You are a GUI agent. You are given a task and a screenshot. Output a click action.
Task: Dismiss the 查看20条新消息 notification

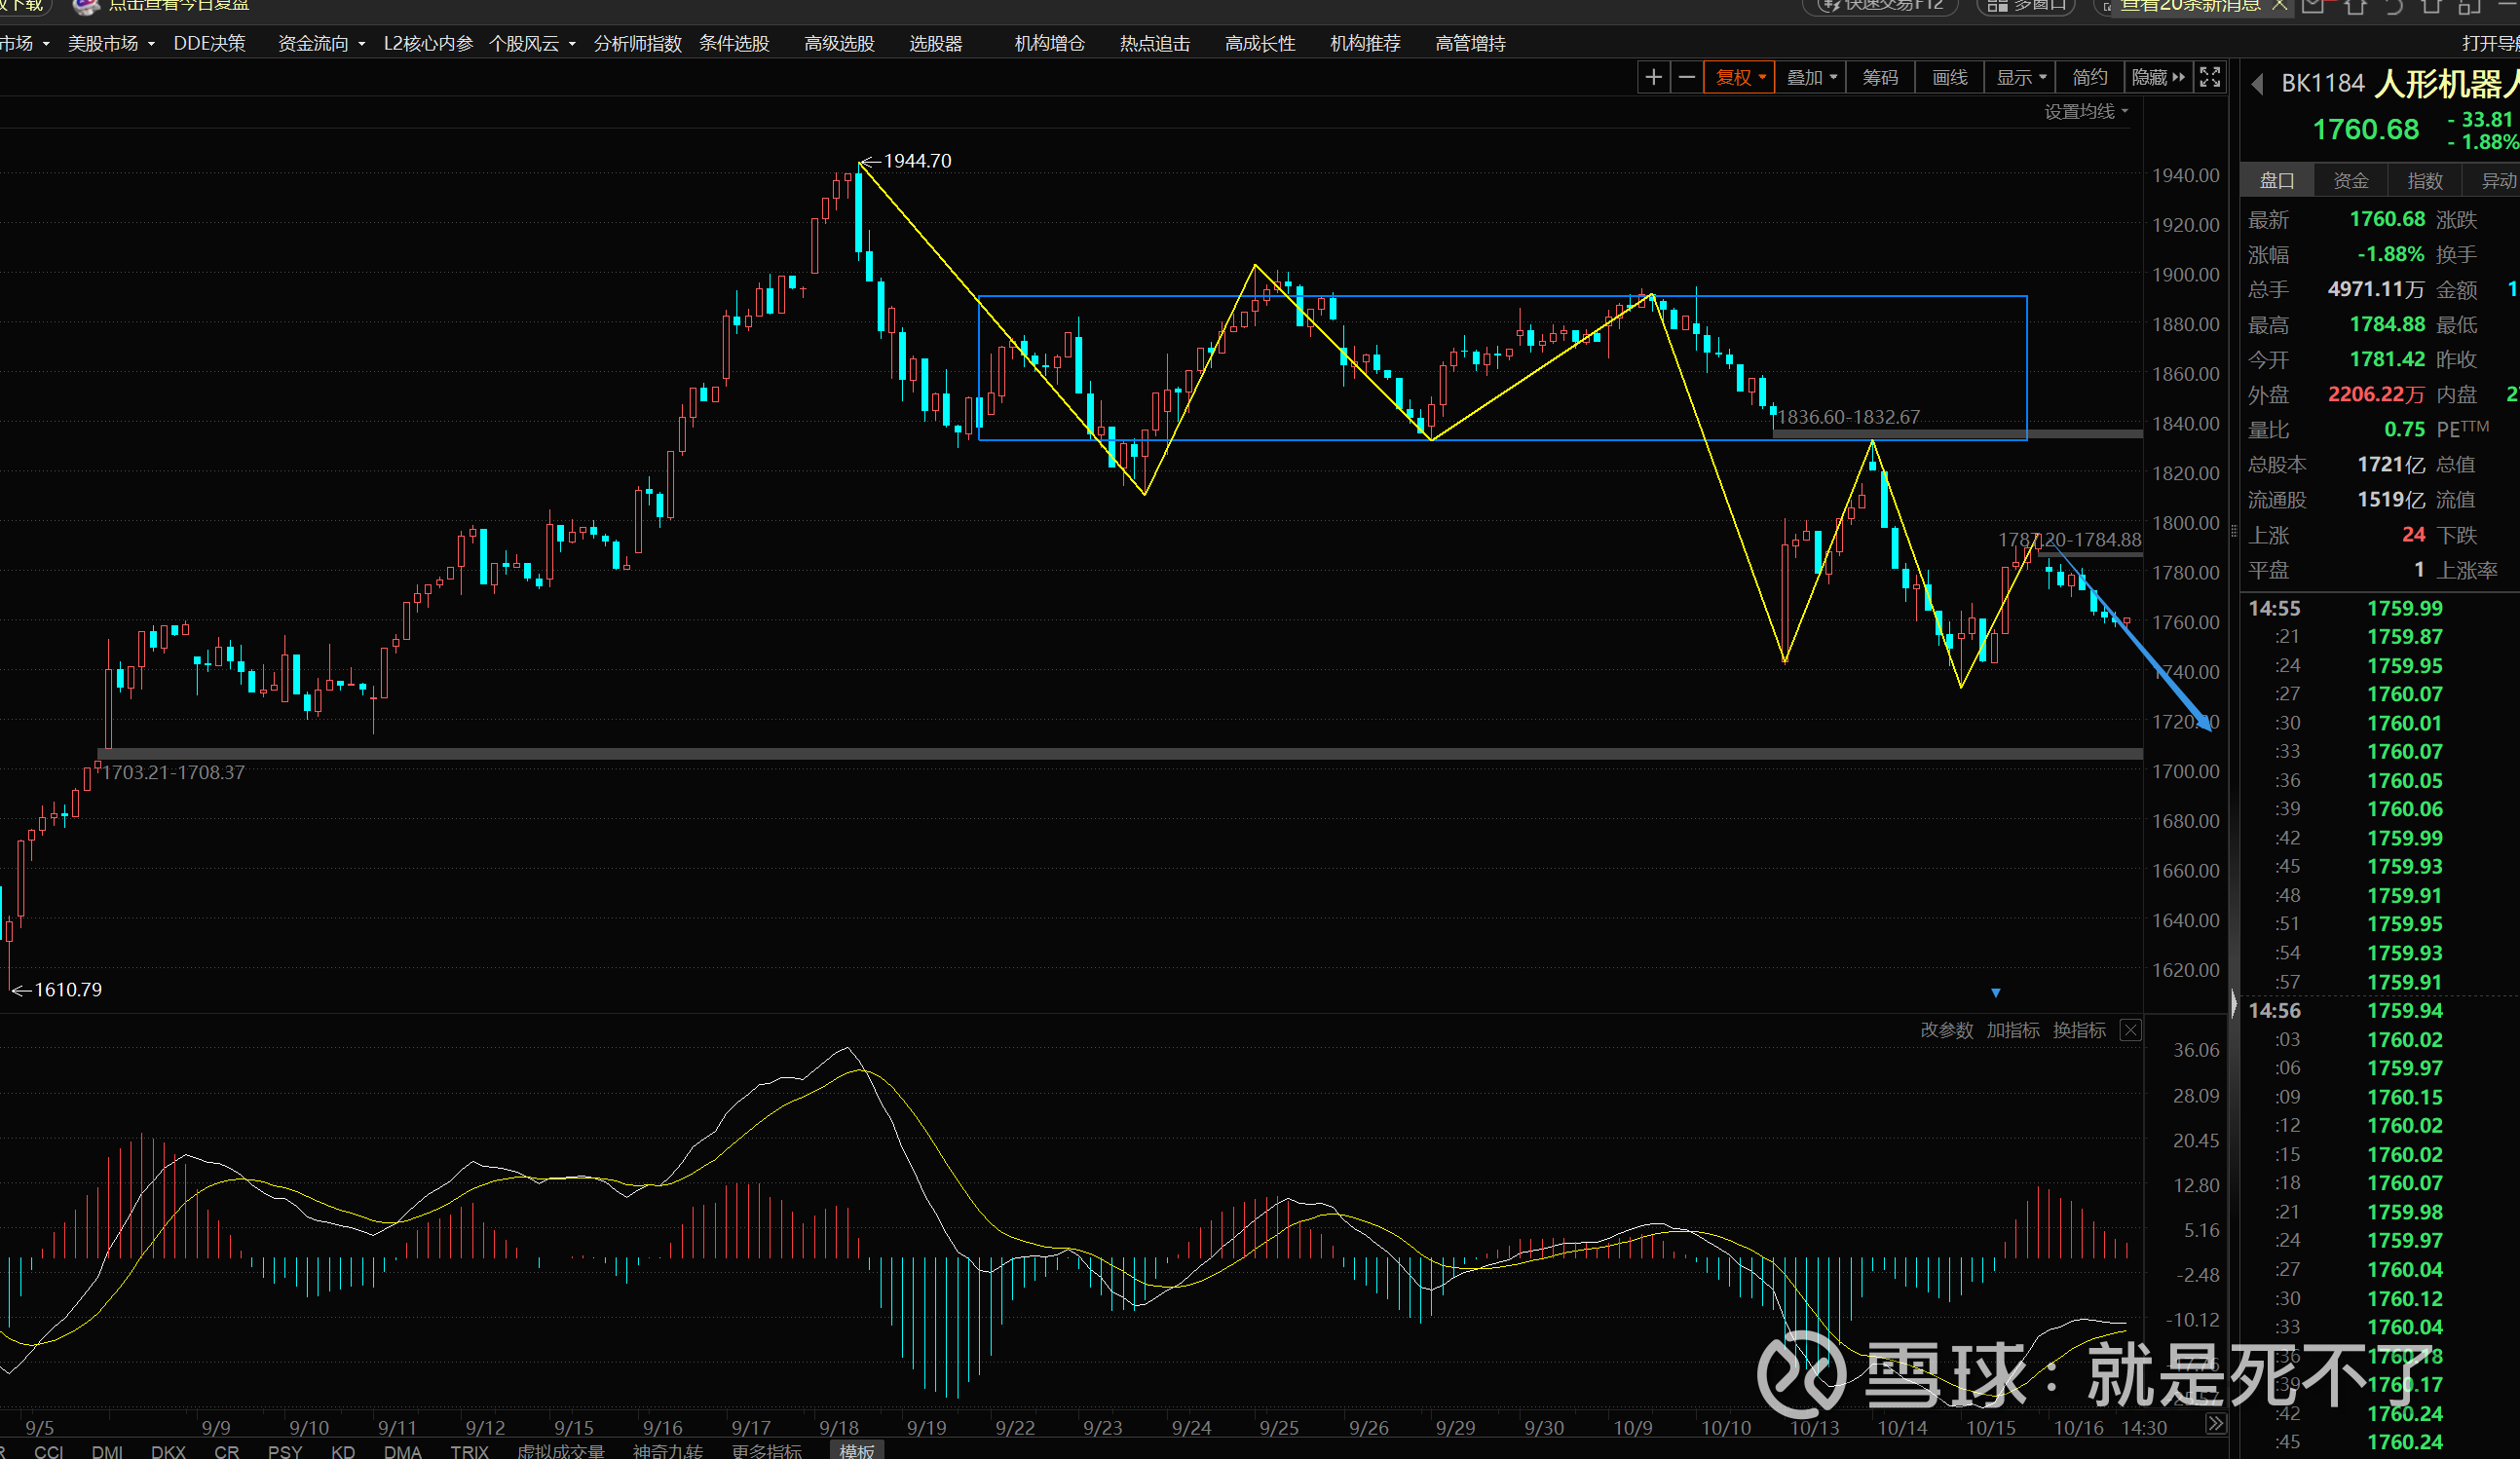[x=2280, y=5]
